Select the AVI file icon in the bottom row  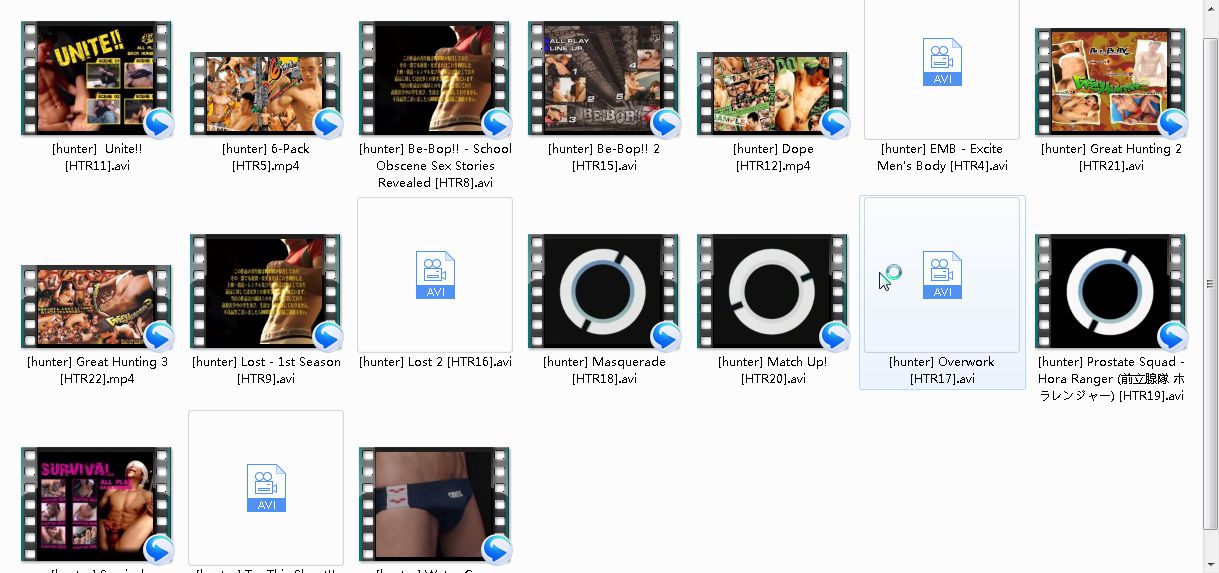[266, 488]
